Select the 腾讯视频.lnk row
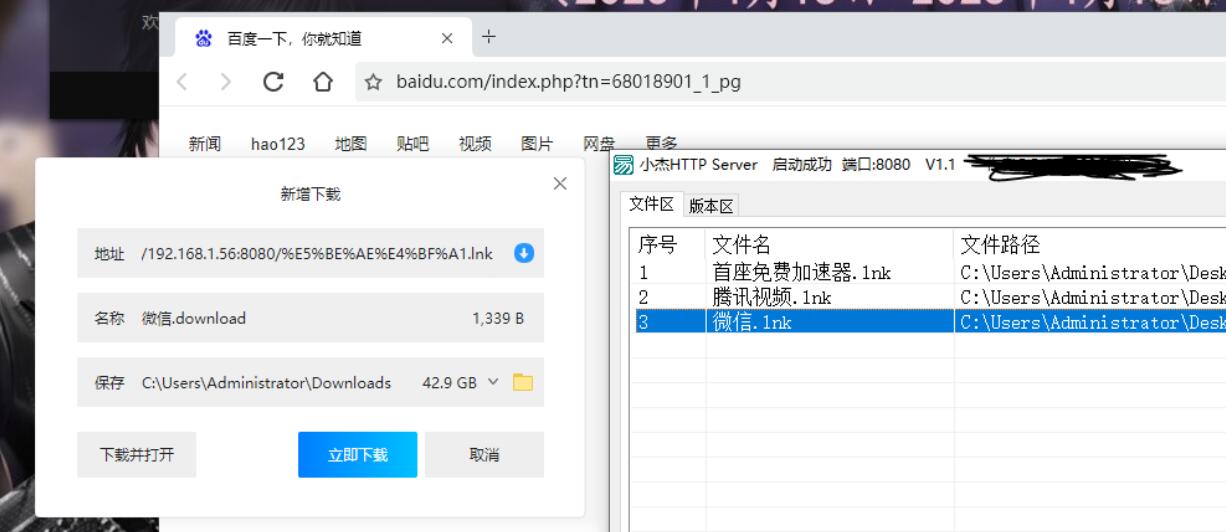The height and width of the screenshot is (532, 1226). [929, 297]
